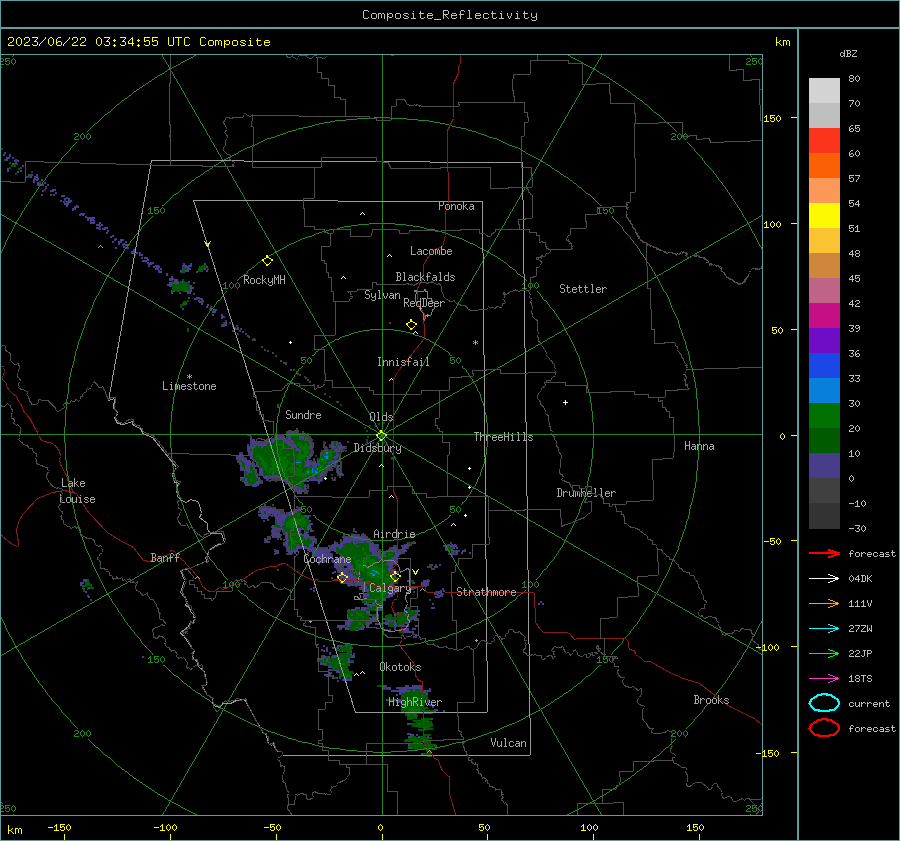
Task: Click the Strathmore town label
Action: 486,592
